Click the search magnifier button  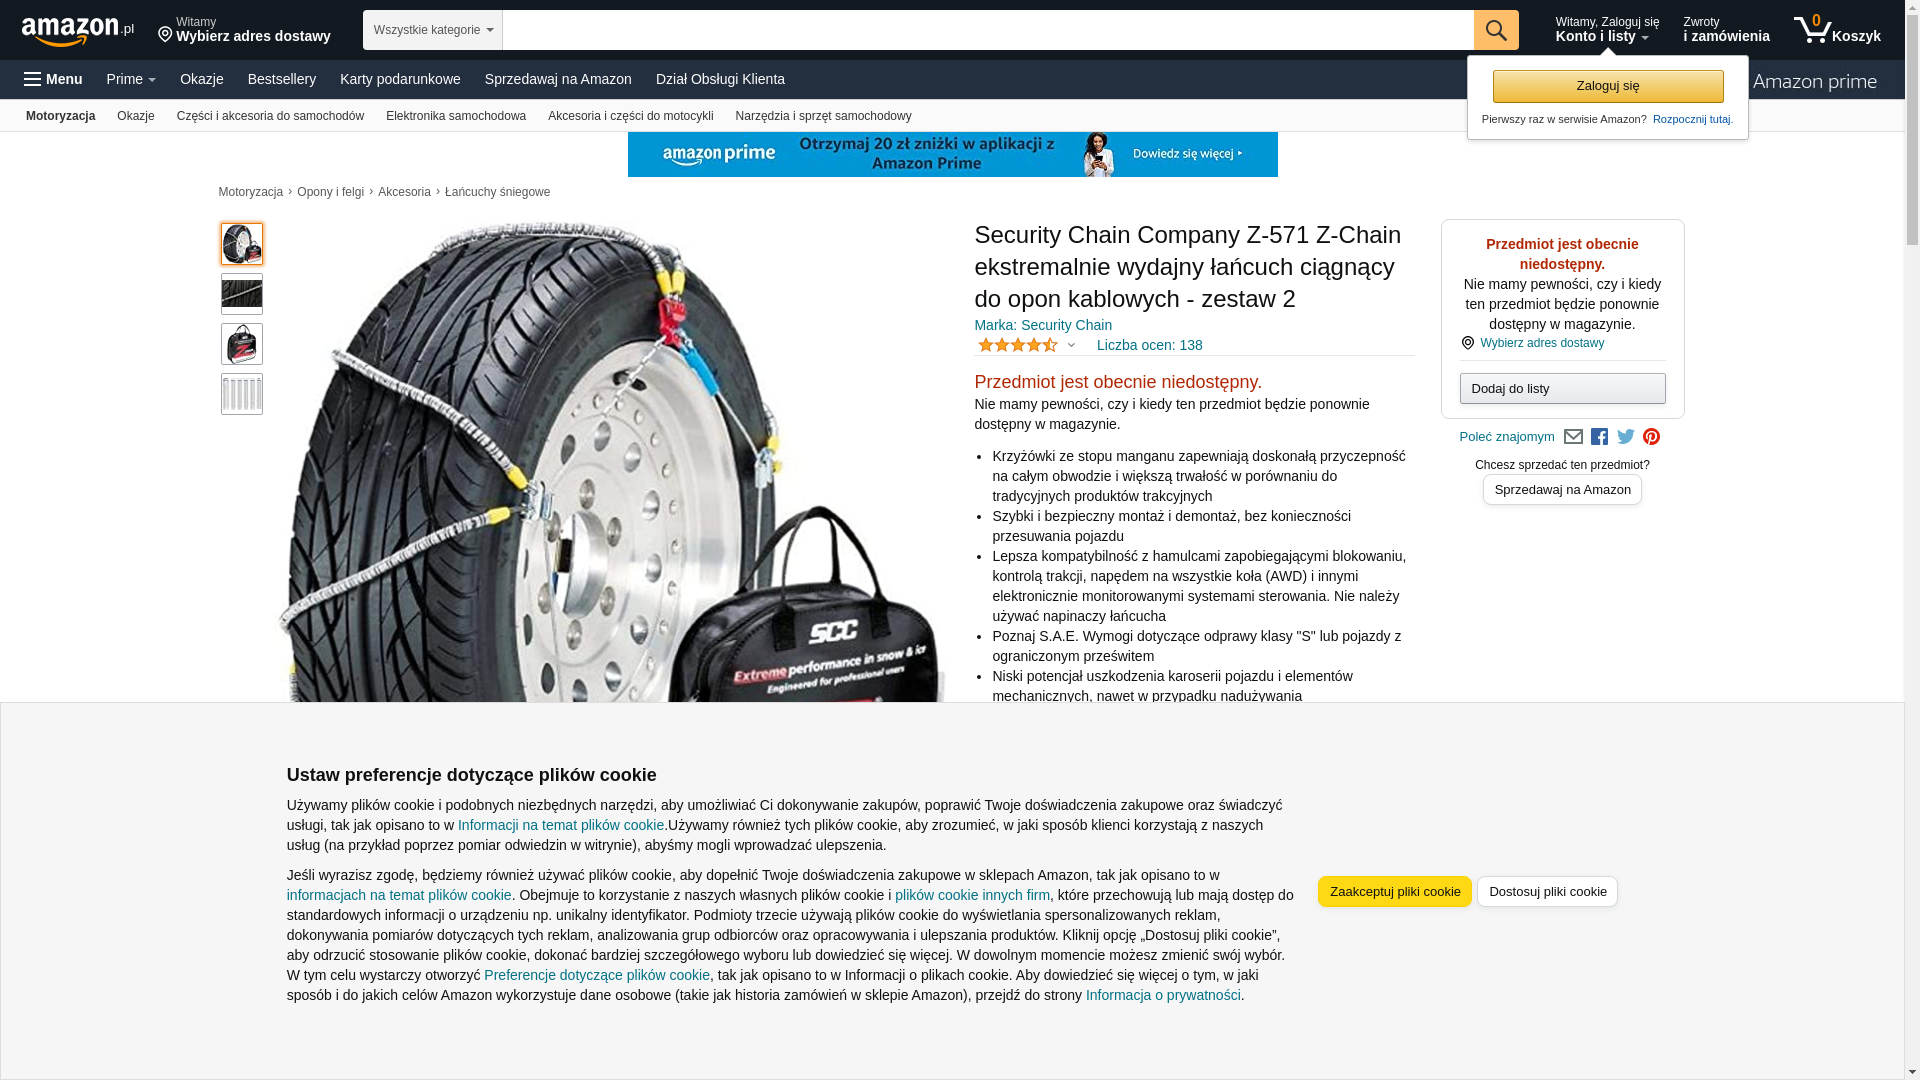pyautogui.click(x=1496, y=30)
